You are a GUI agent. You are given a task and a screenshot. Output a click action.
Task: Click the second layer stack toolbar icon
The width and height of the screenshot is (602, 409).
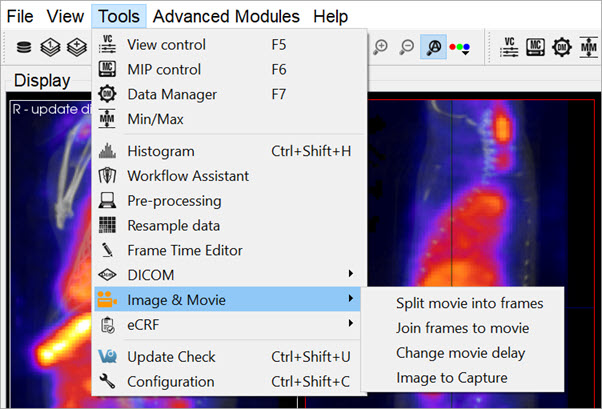[47, 47]
